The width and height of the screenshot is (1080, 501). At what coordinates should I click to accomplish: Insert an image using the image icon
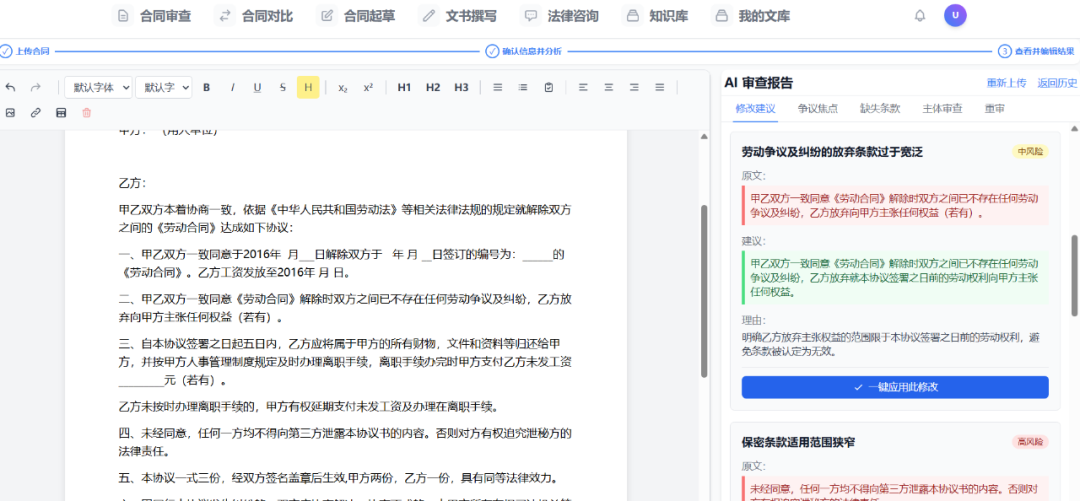[x=11, y=113]
